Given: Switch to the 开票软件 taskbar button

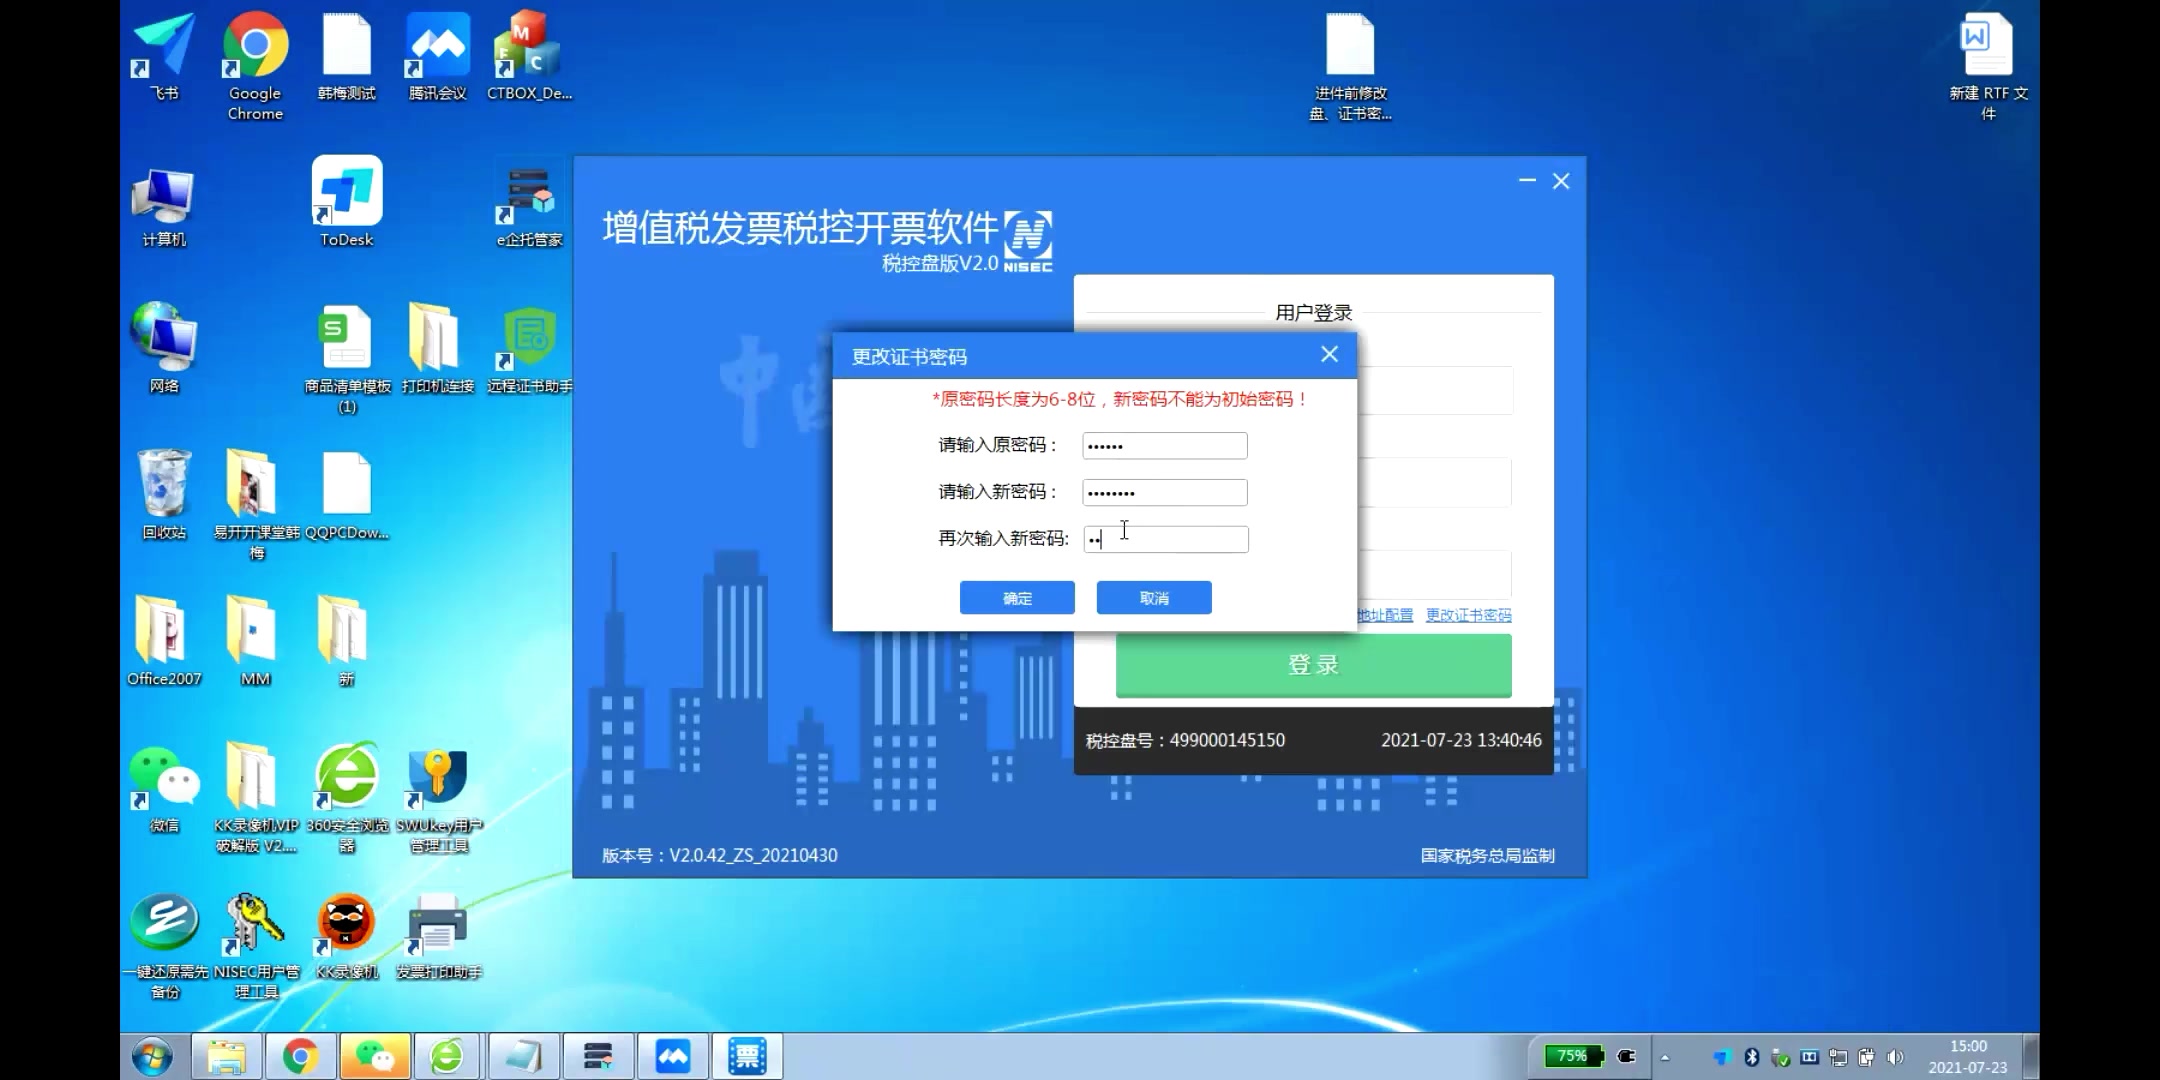Looking at the screenshot, I should tap(747, 1057).
